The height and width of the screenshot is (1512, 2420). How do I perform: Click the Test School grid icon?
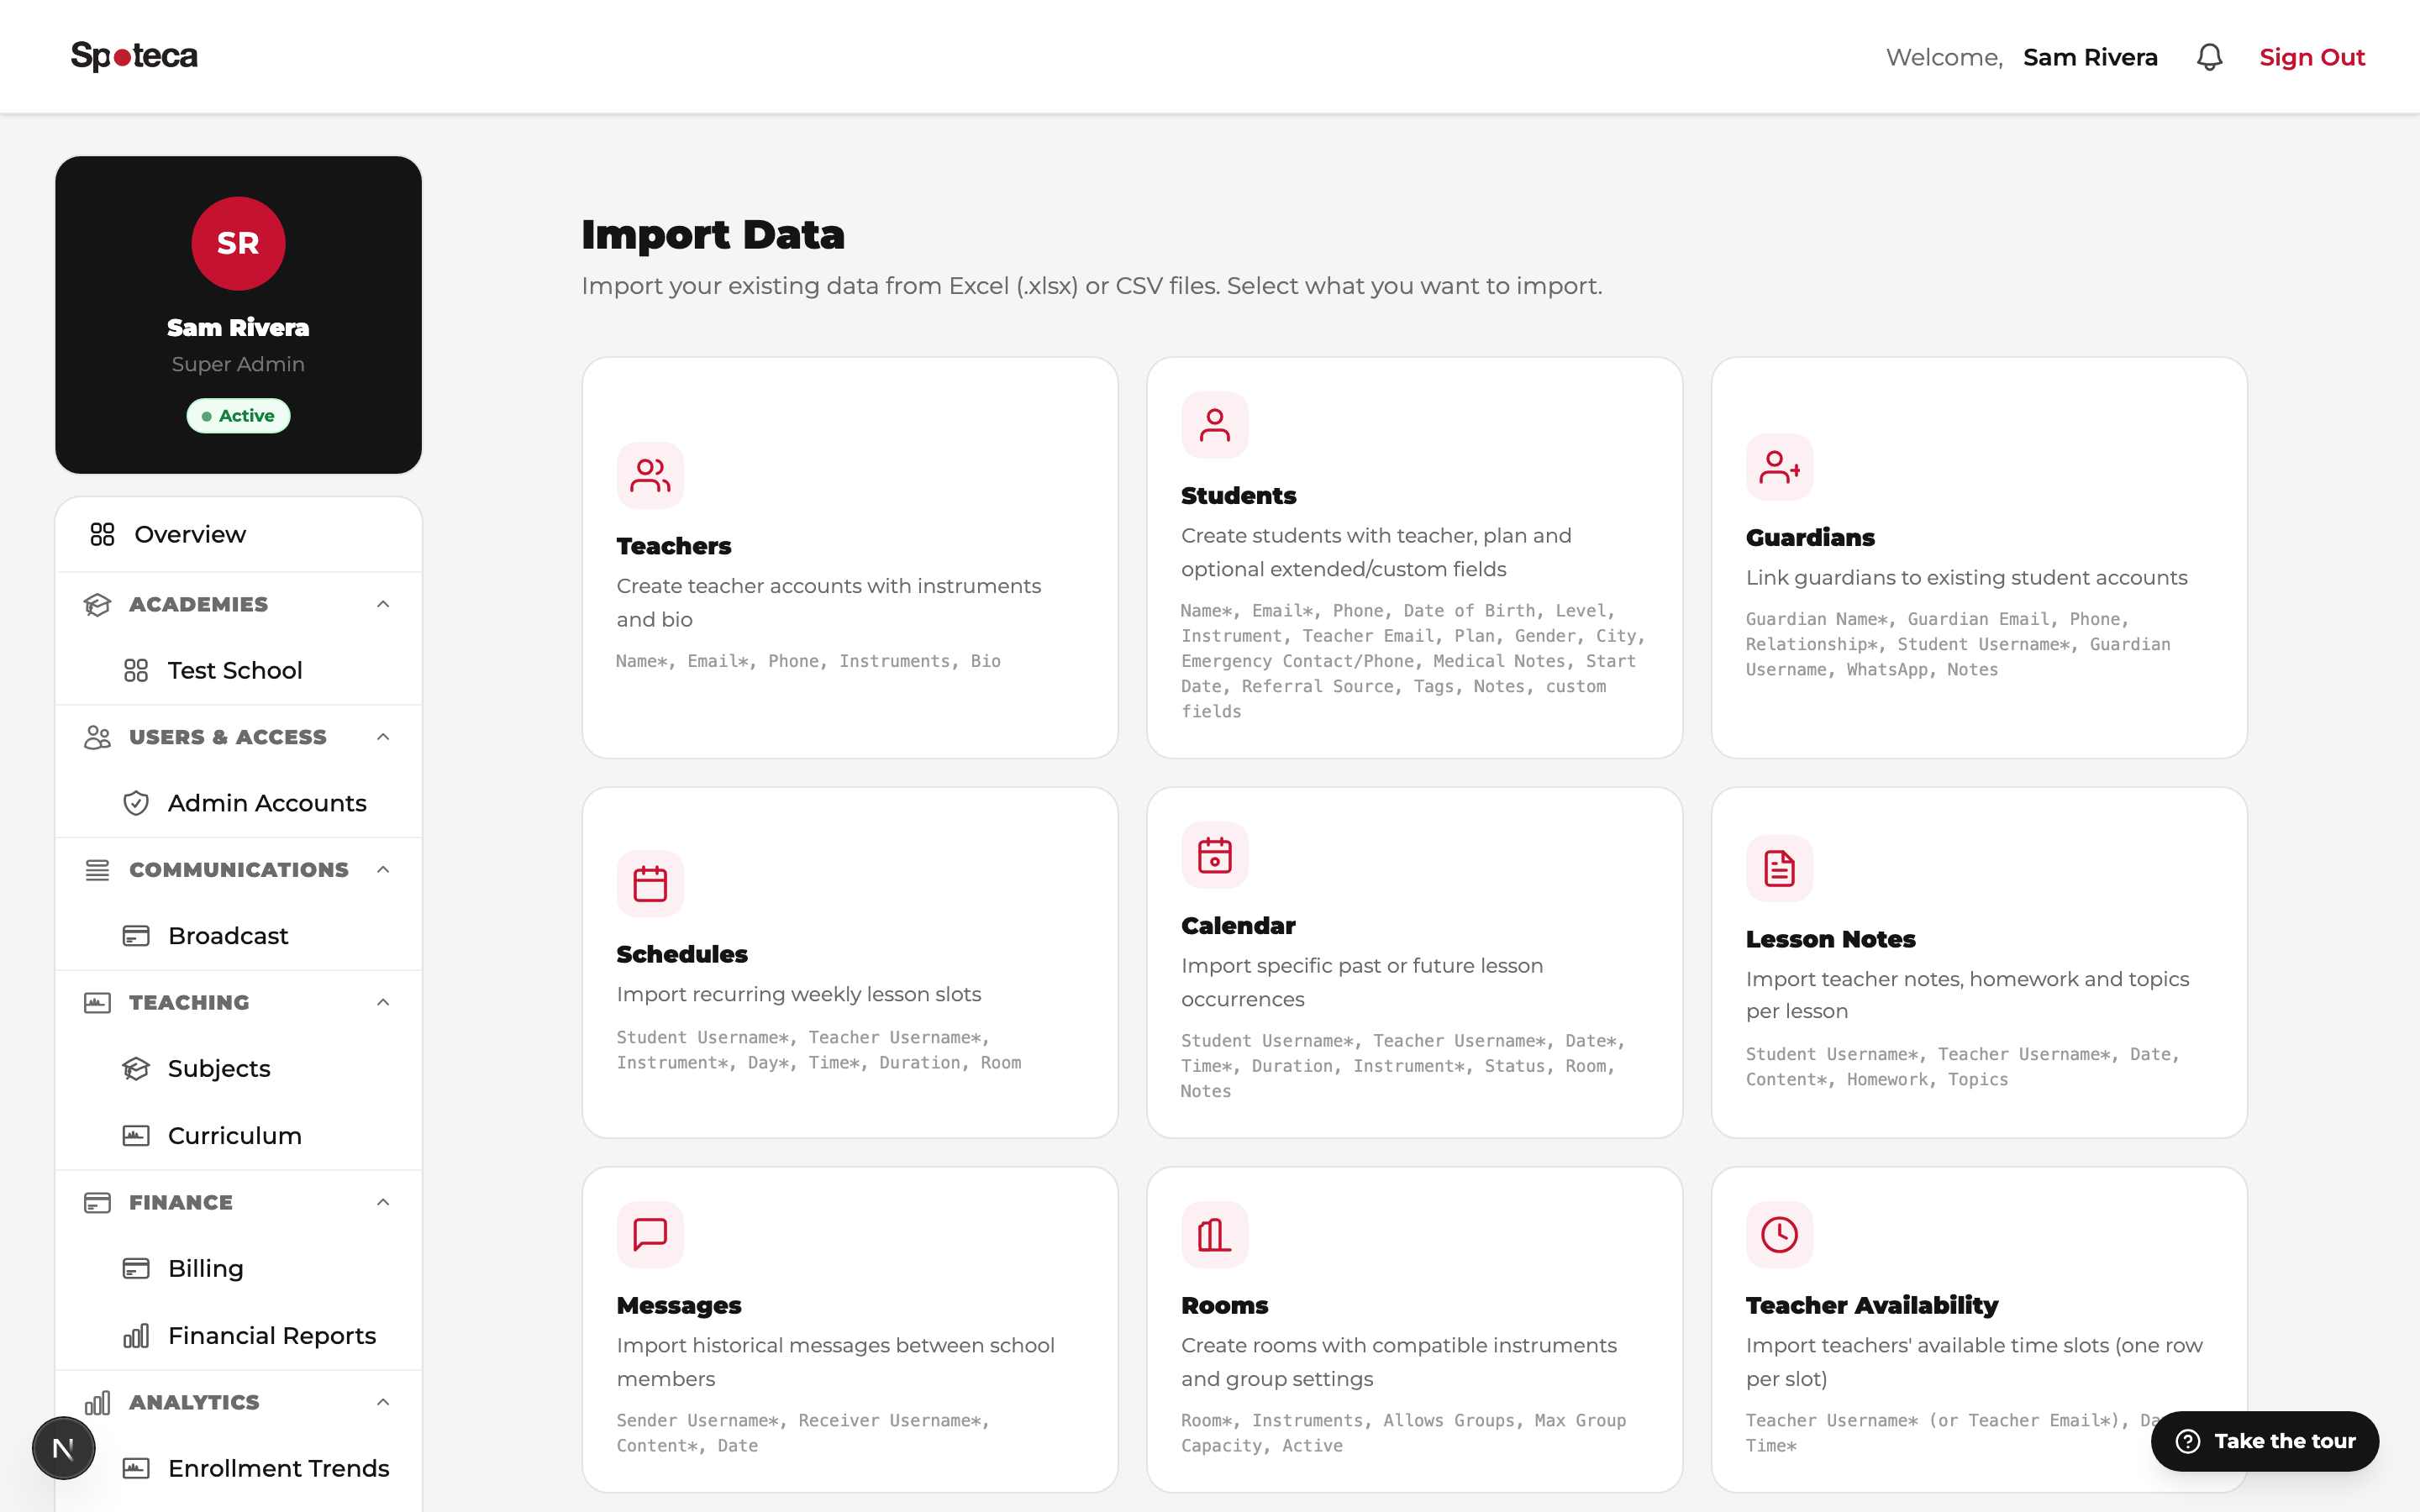[136, 670]
